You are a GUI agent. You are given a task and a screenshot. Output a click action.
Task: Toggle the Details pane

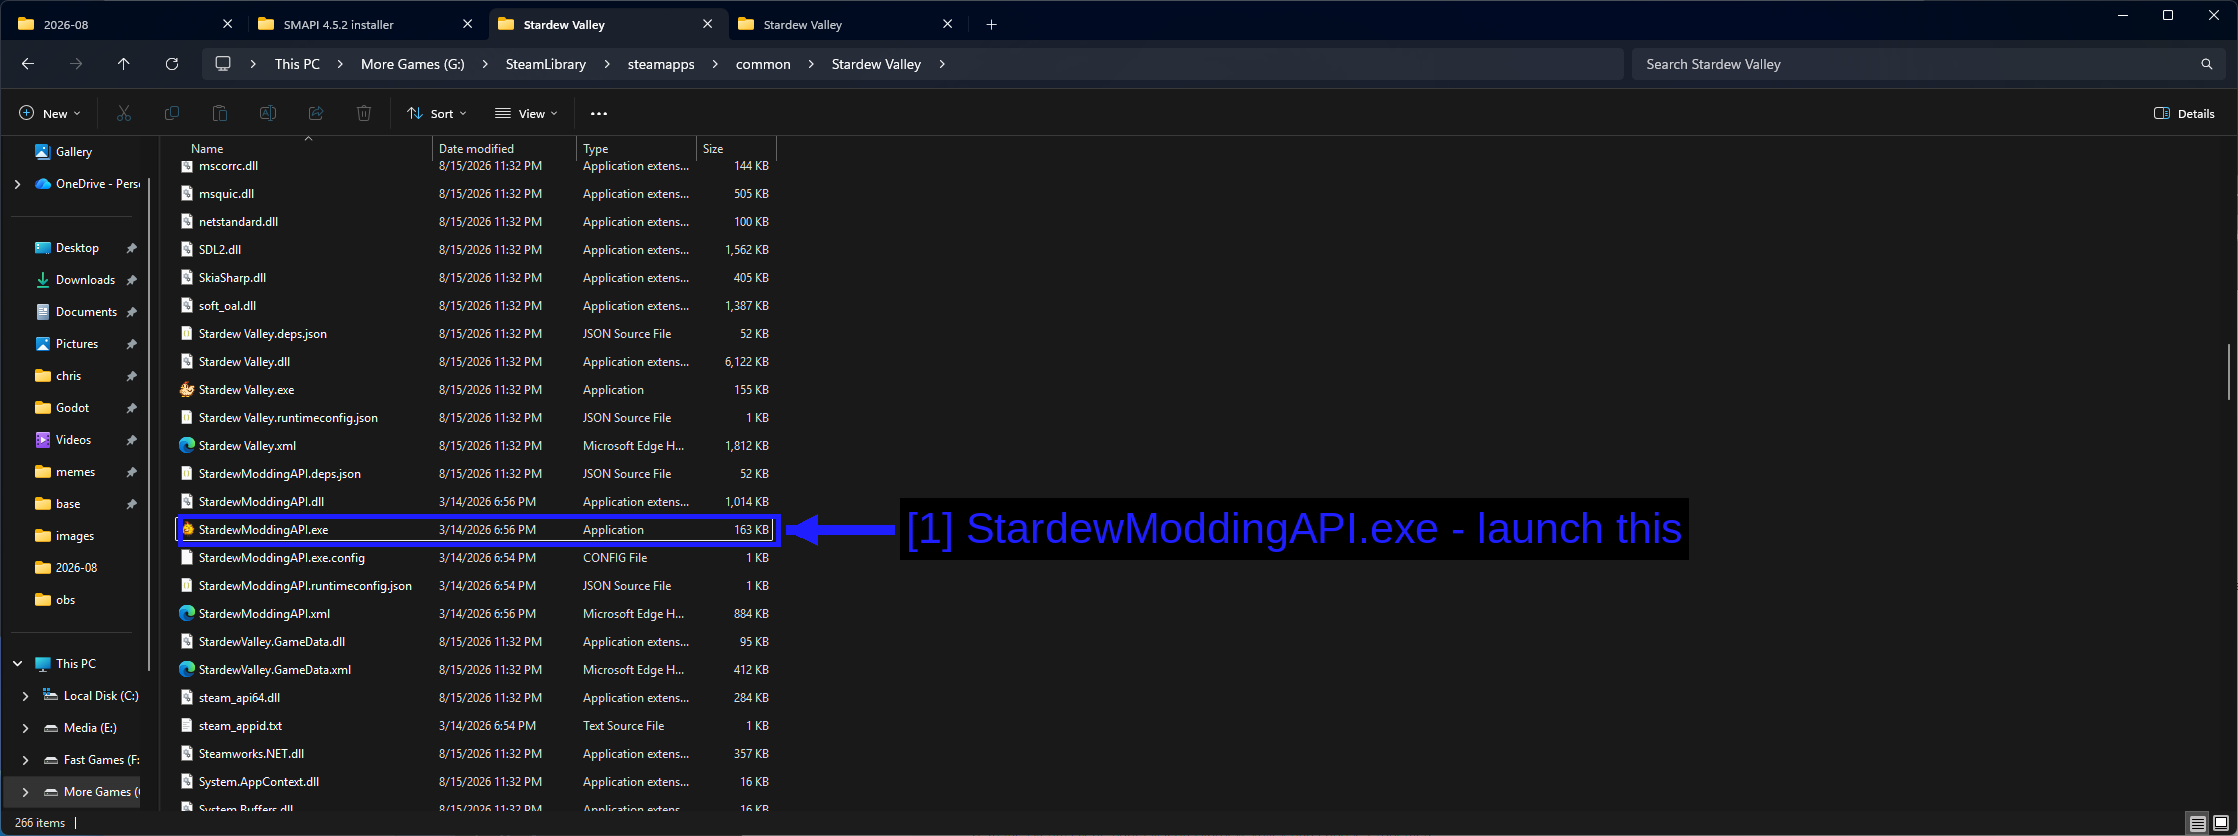coord(2185,114)
